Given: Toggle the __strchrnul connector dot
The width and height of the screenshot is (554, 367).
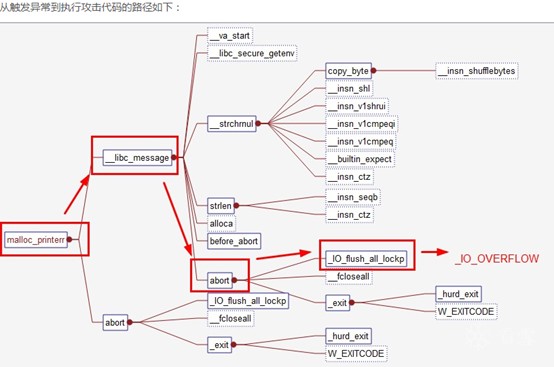Looking at the screenshot, I should [x=258, y=123].
